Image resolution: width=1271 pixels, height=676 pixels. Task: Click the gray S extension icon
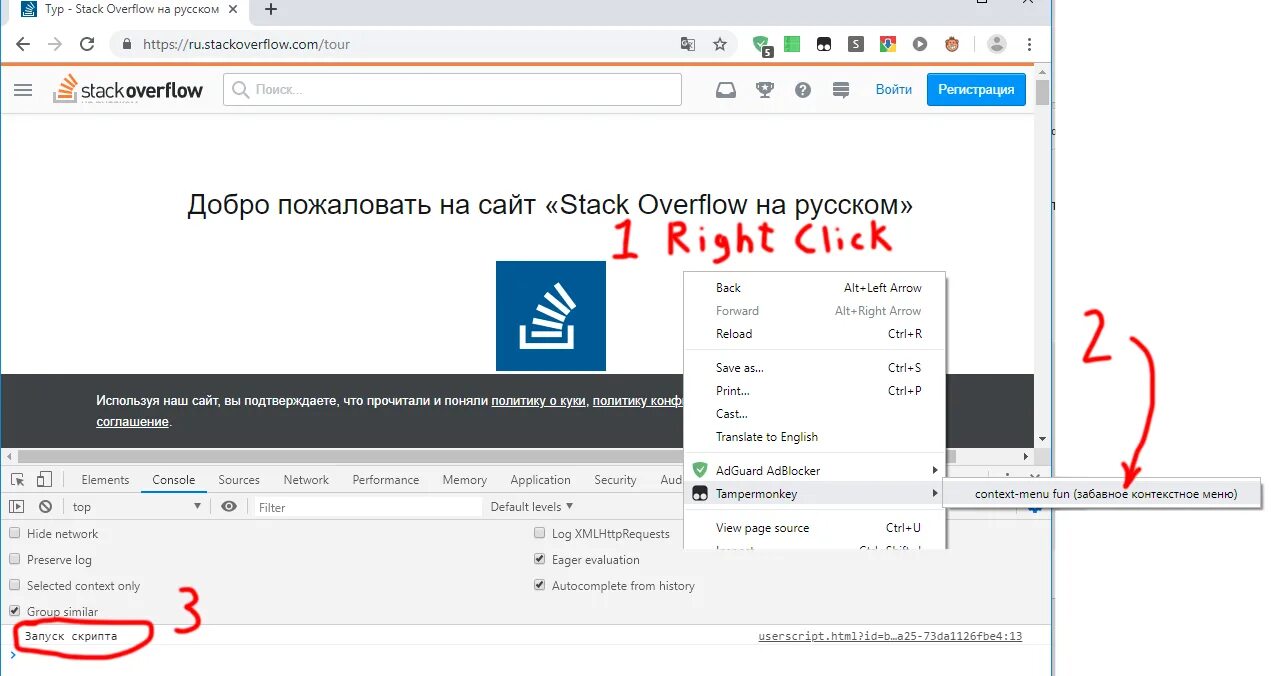pyautogui.click(x=856, y=44)
